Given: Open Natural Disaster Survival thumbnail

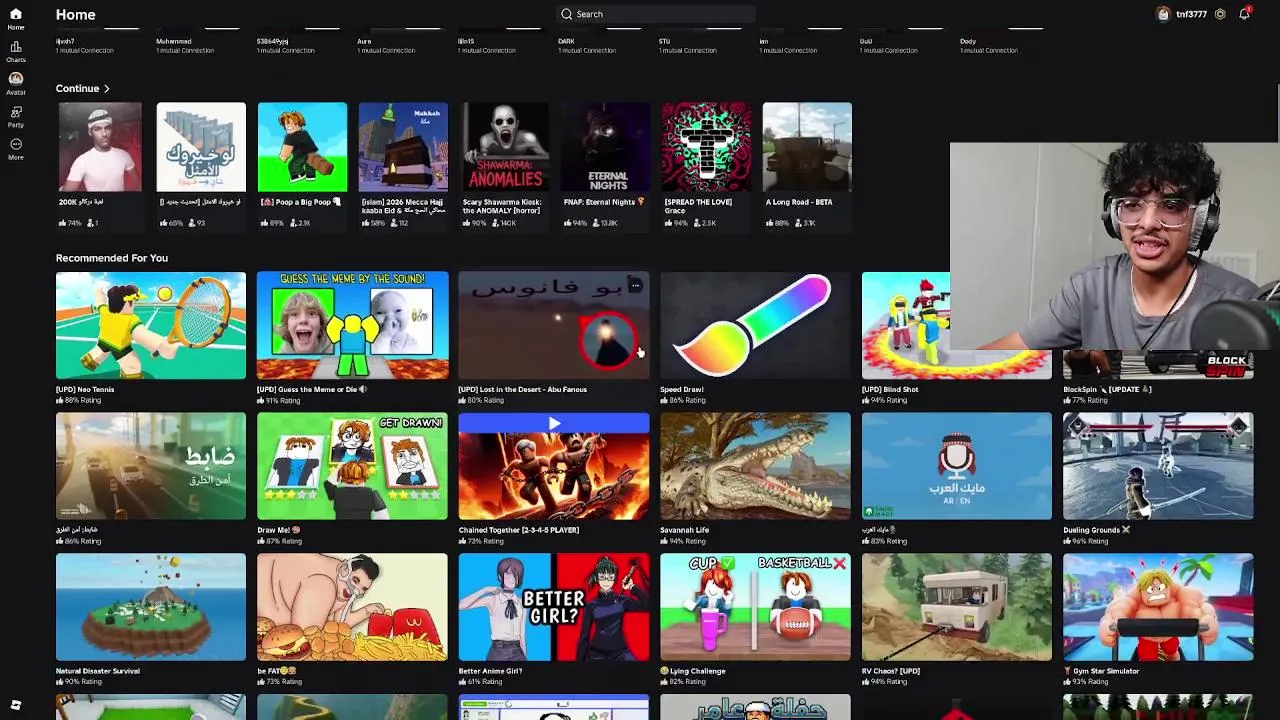Looking at the screenshot, I should tap(151, 607).
